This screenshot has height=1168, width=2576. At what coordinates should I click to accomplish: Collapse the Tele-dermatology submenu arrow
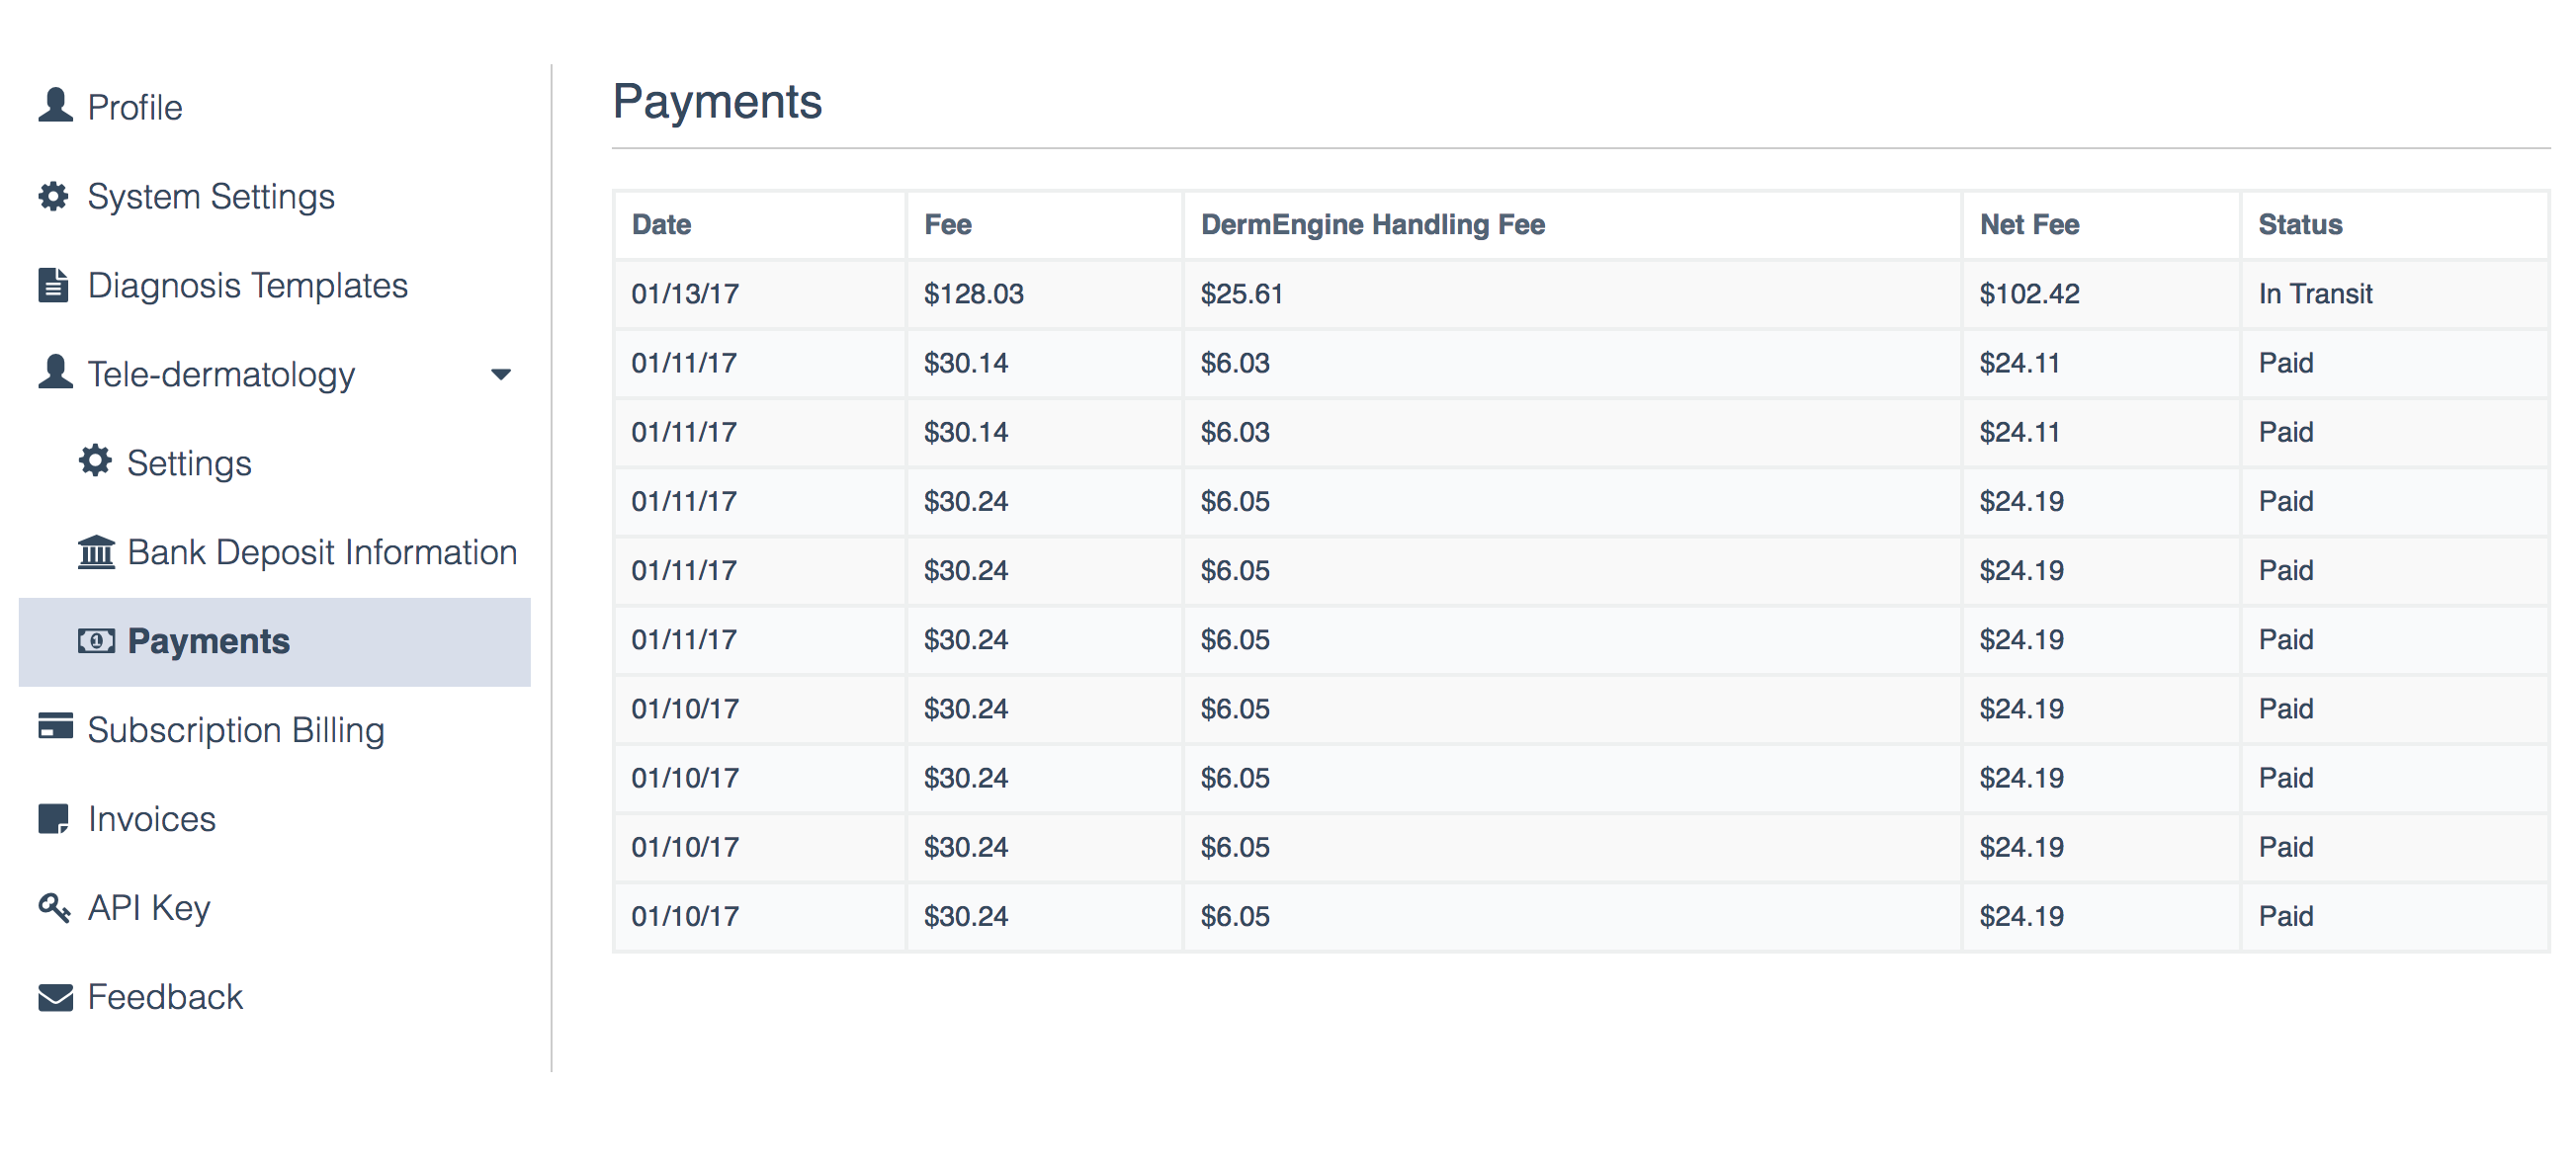[x=501, y=374]
